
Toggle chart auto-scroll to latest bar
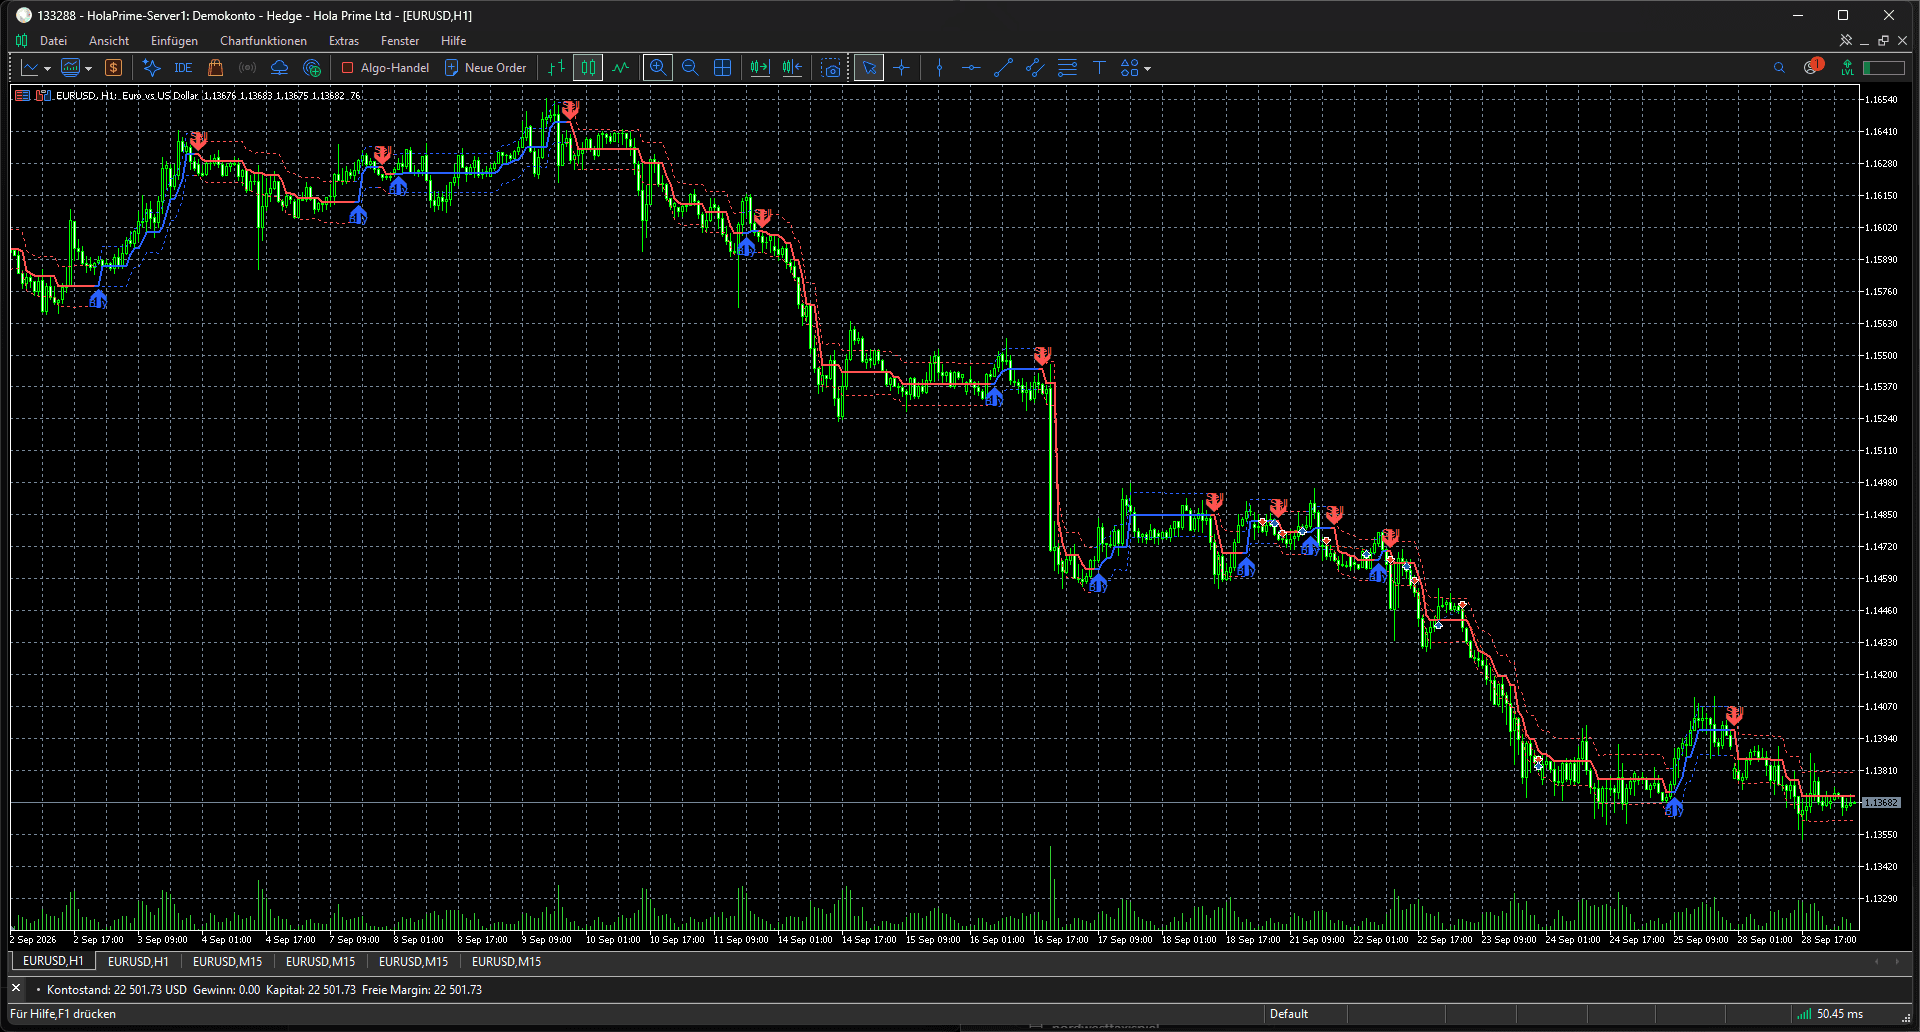click(760, 68)
